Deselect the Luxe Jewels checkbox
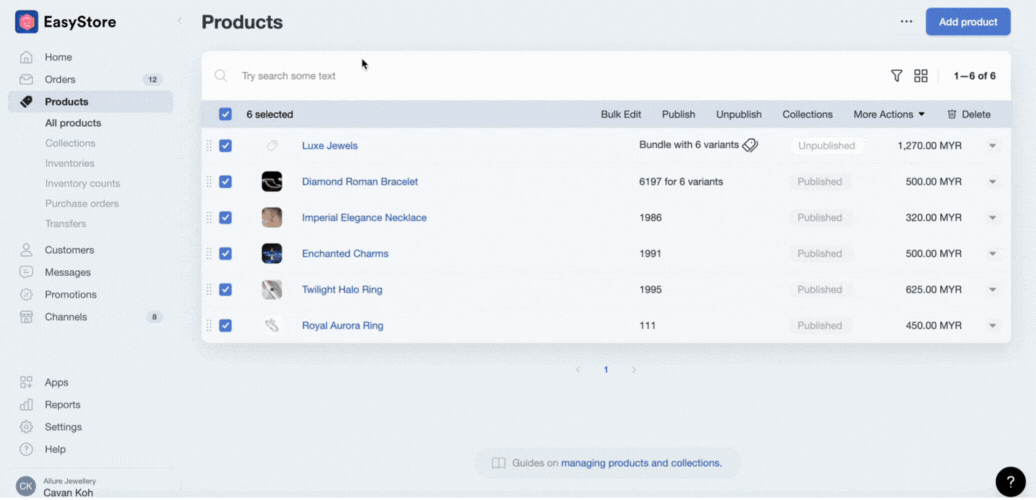This screenshot has width=1036, height=500. (x=225, y=146)
